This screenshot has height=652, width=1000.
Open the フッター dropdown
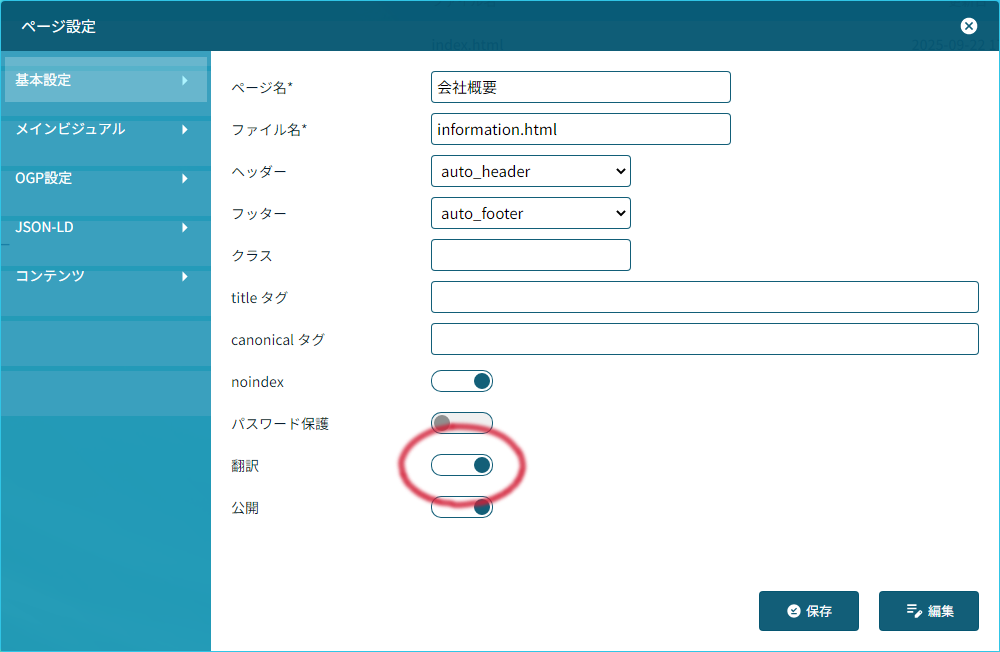pyautogui.click(x=531, y=213)
